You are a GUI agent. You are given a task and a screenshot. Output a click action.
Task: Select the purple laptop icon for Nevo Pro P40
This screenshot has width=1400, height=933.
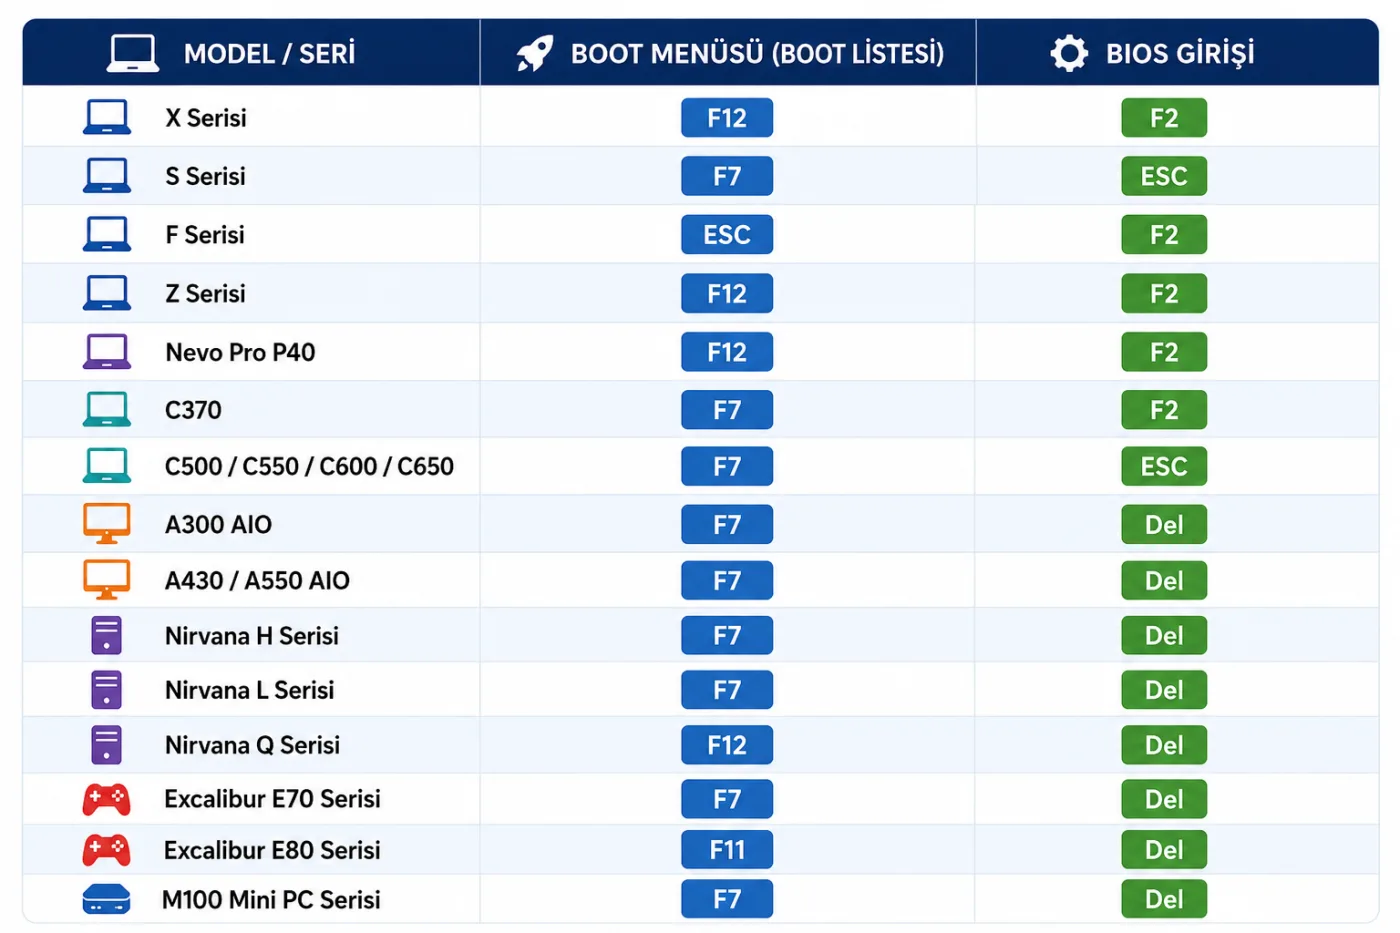(x=107, y=352)
